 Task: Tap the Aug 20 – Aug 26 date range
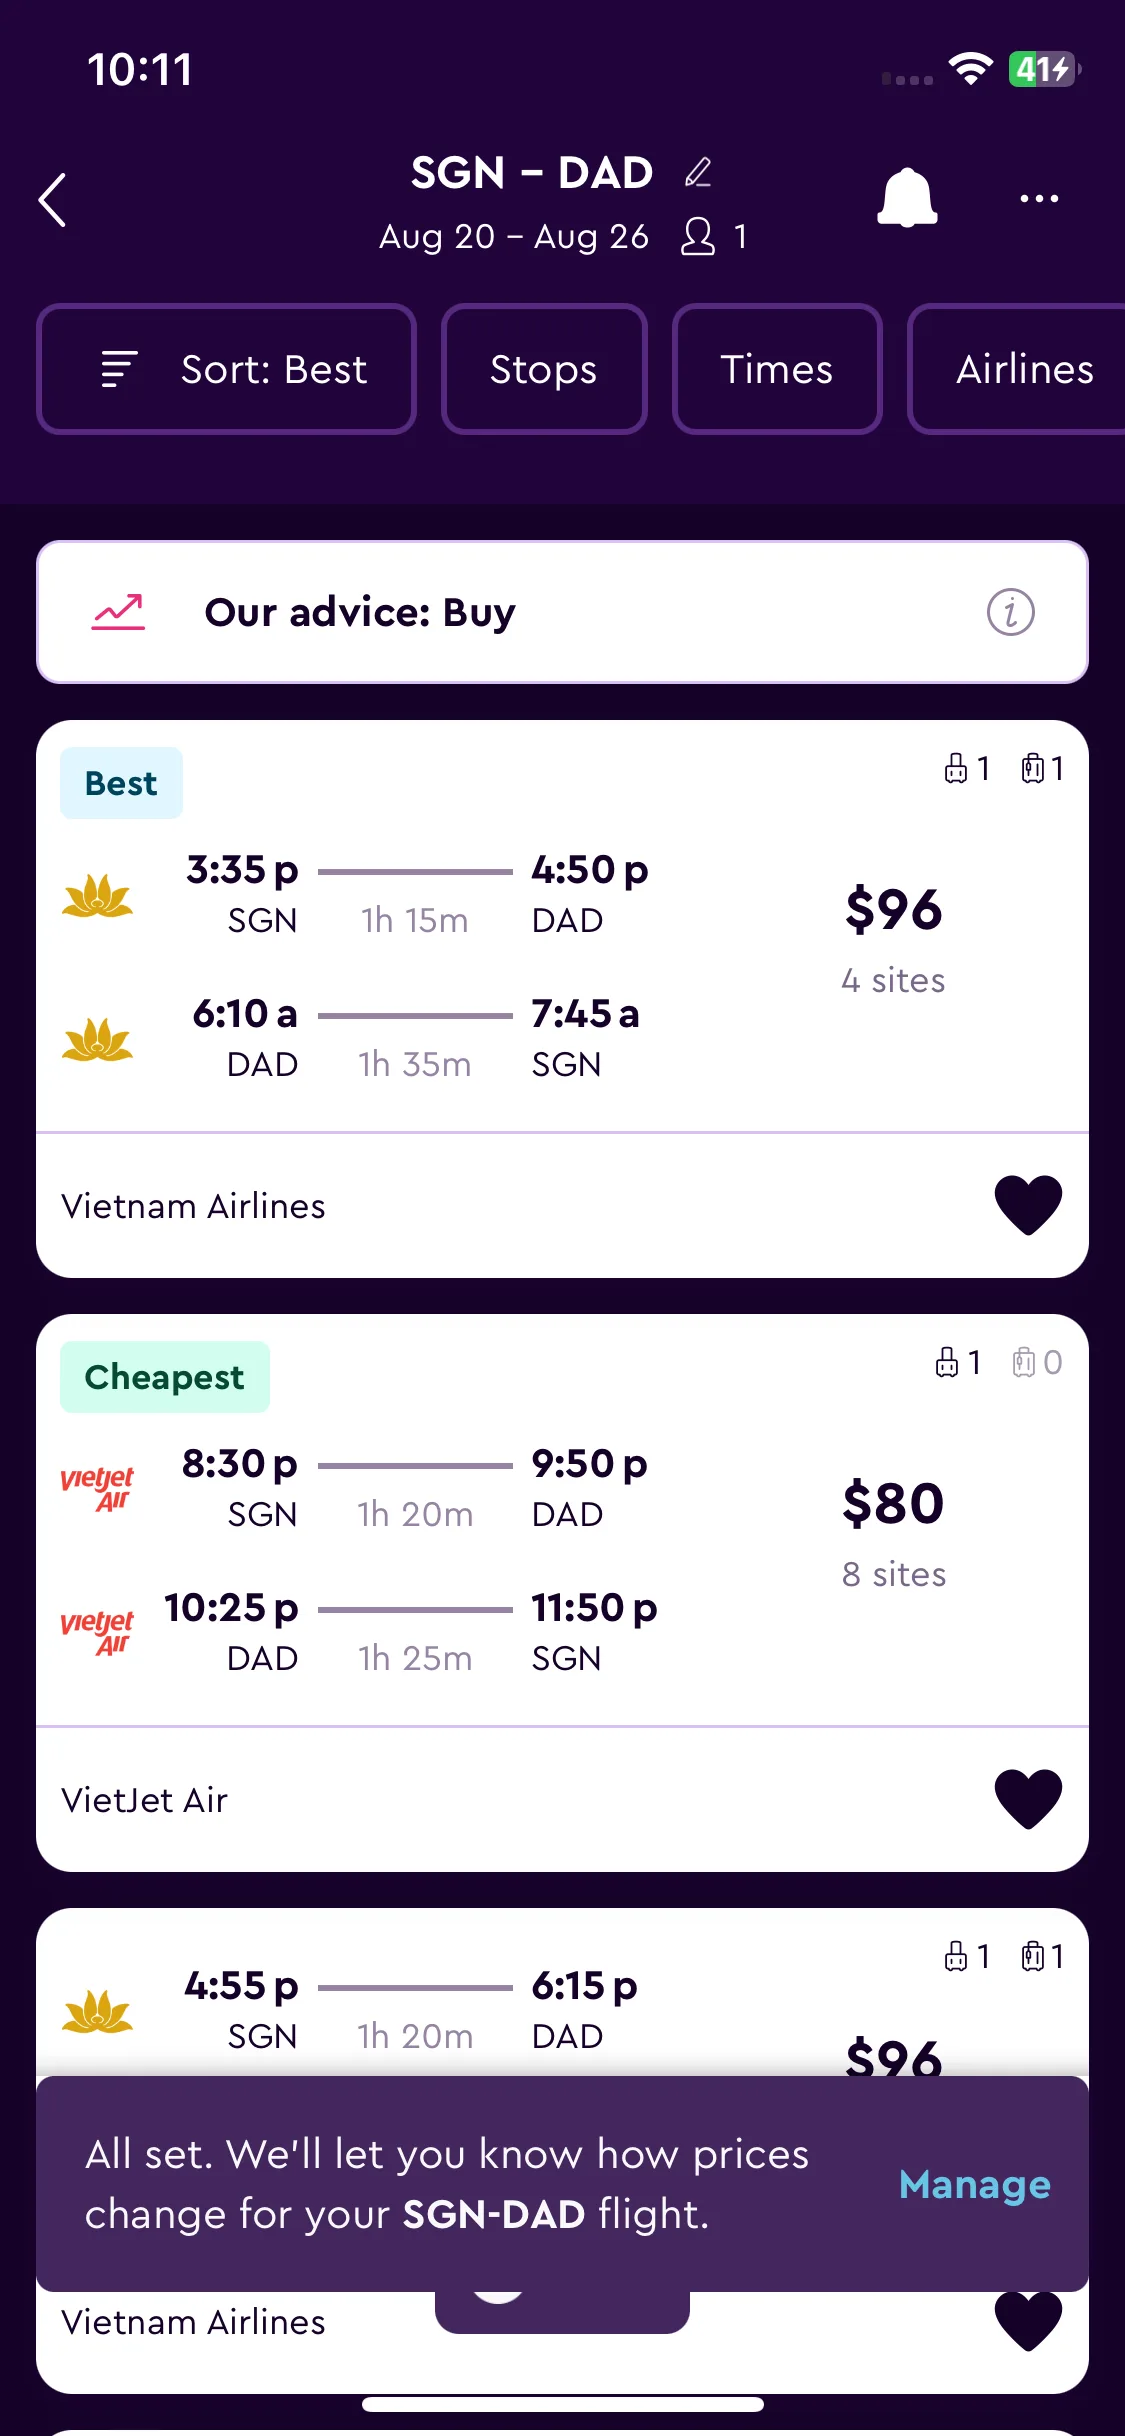514,237
